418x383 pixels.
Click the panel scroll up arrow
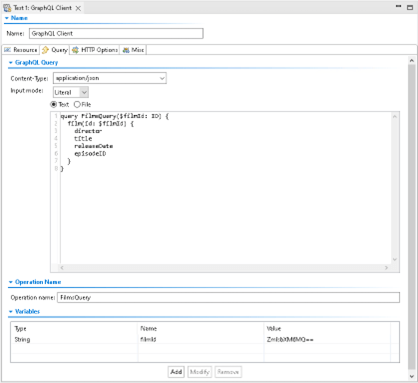(x=411, y=61)
